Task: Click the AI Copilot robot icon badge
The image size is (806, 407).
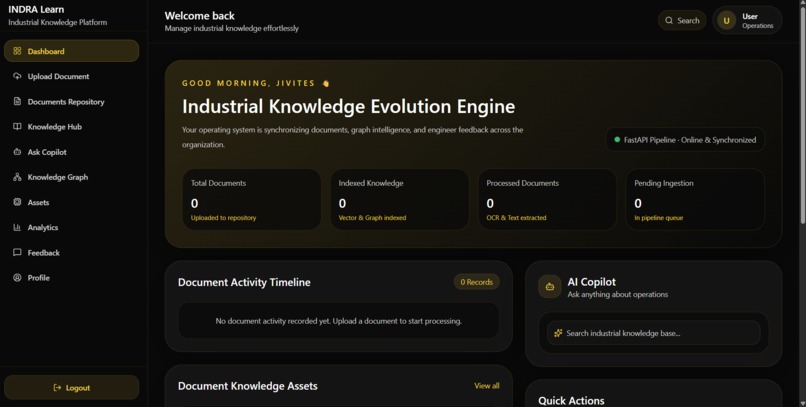Action: 549,287
